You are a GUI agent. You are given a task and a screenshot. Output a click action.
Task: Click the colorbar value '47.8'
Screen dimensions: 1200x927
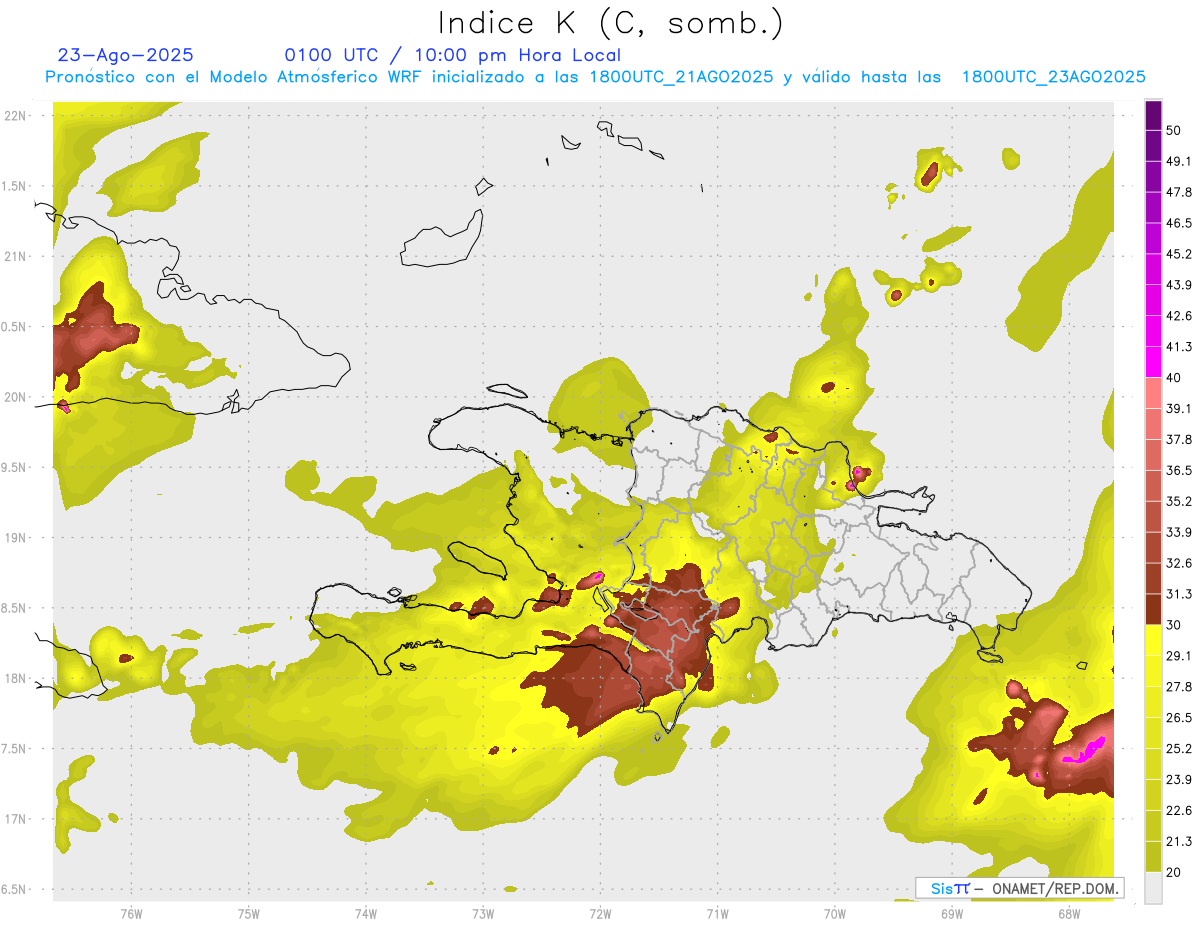coord(1178,192)
